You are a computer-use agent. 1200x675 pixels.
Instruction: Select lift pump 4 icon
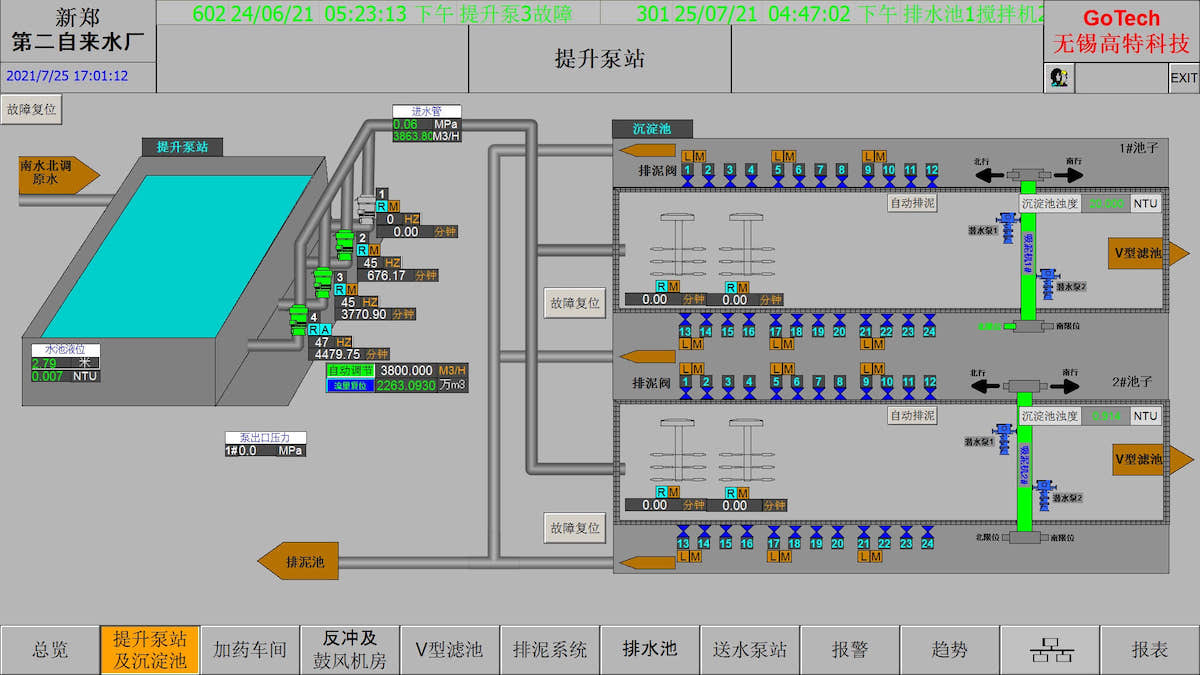click(x=297, y=318)
